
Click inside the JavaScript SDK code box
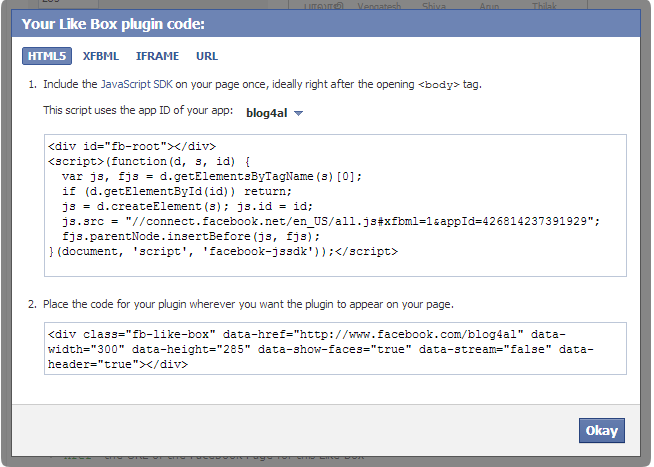pos(335,205)
